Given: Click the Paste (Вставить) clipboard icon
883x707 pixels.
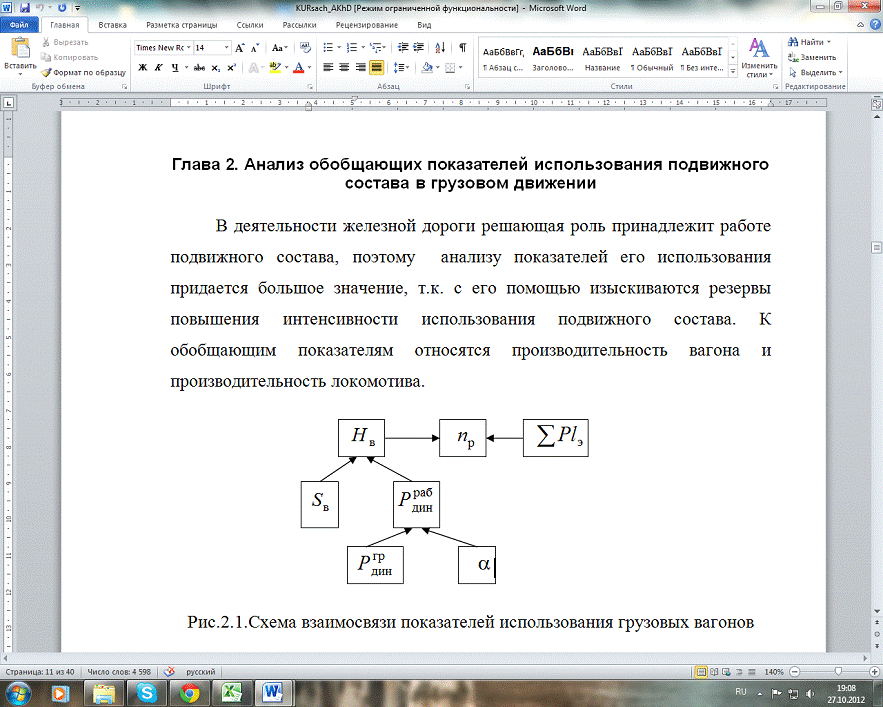Looking at the screenshot, I should point(20,48).
